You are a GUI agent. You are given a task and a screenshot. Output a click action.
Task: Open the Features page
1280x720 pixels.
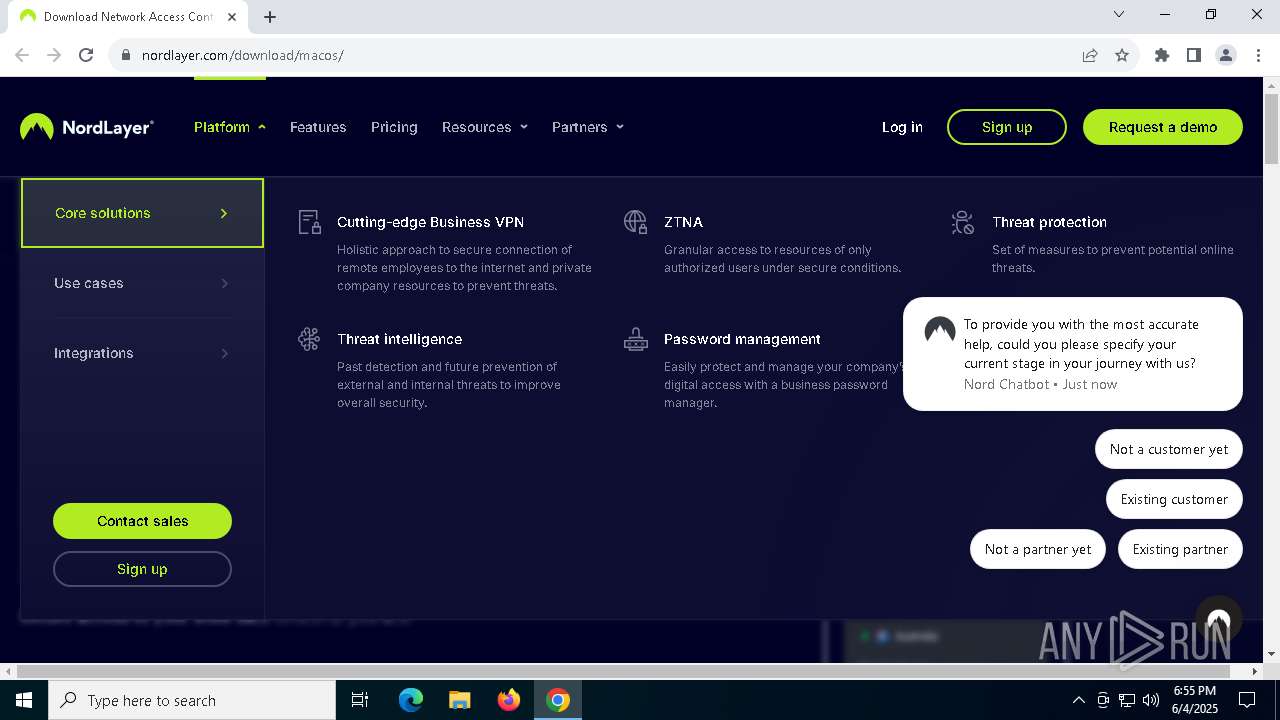[318, 127]
